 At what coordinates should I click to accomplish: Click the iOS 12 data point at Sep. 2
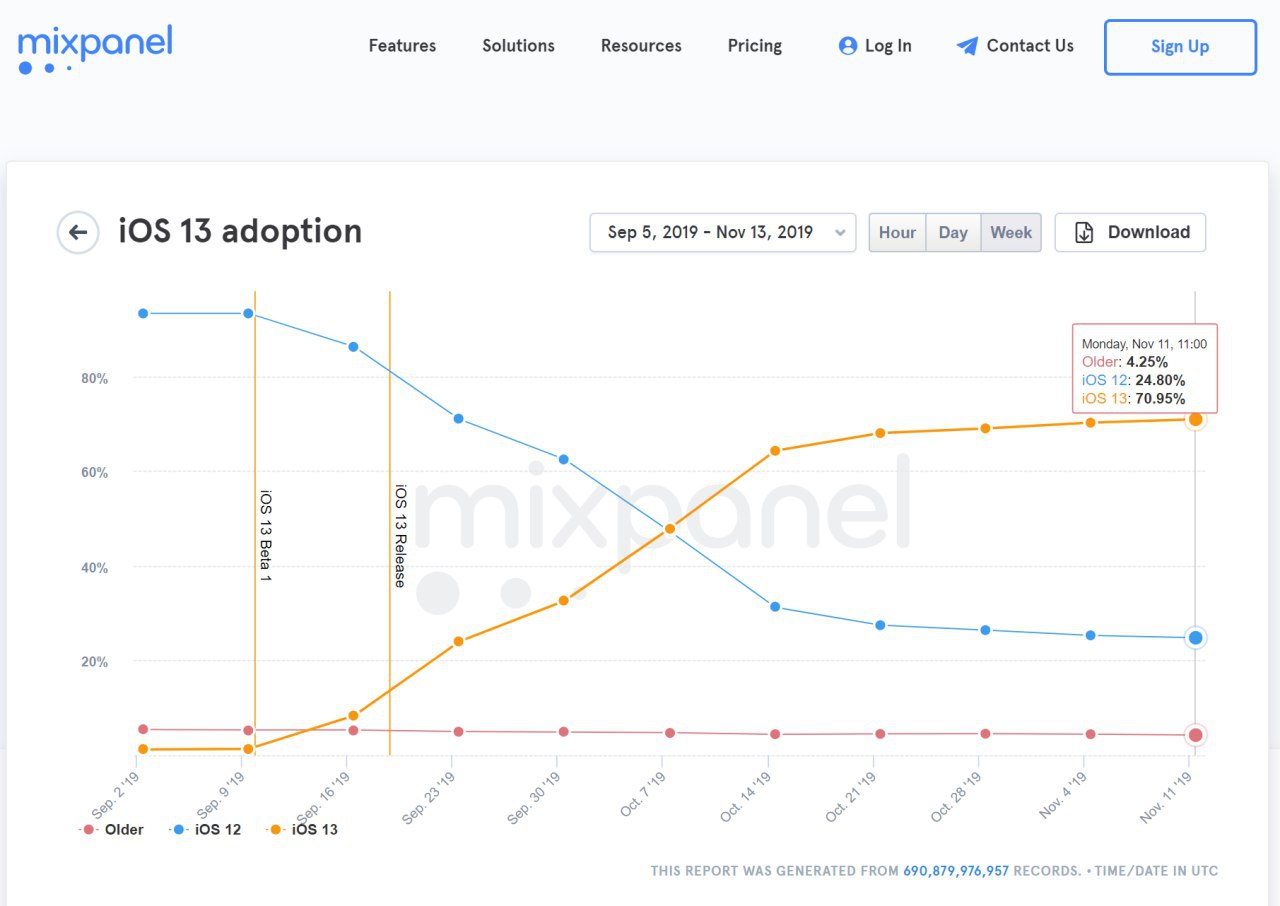[x=143, y=314]
